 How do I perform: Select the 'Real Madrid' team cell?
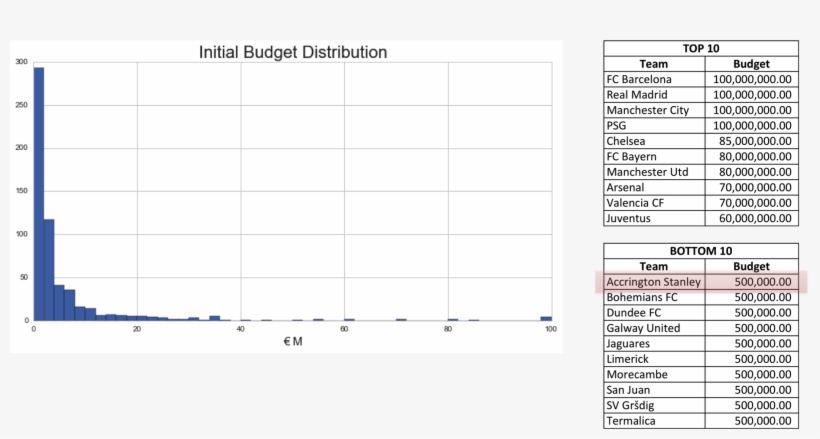tap(654, 95)
